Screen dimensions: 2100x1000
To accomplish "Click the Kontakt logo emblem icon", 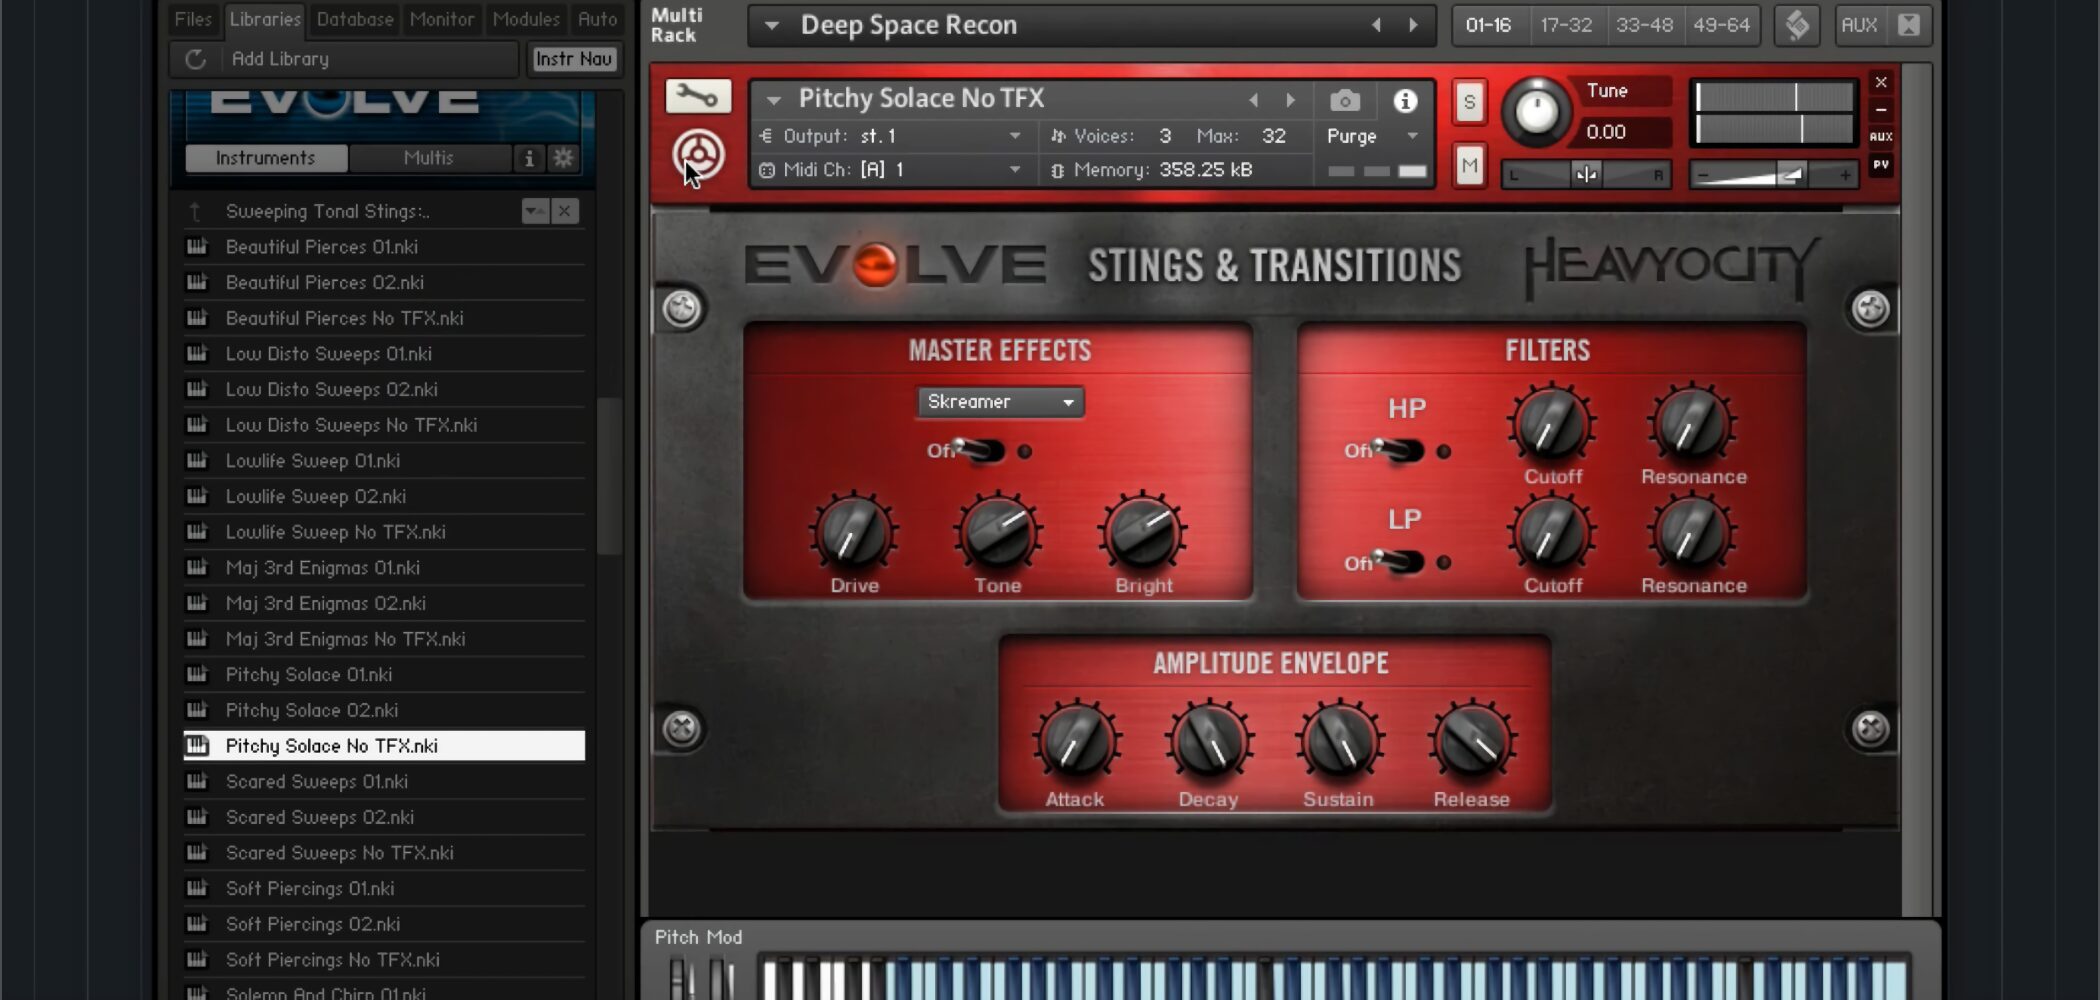I will [x=698, y=155].
